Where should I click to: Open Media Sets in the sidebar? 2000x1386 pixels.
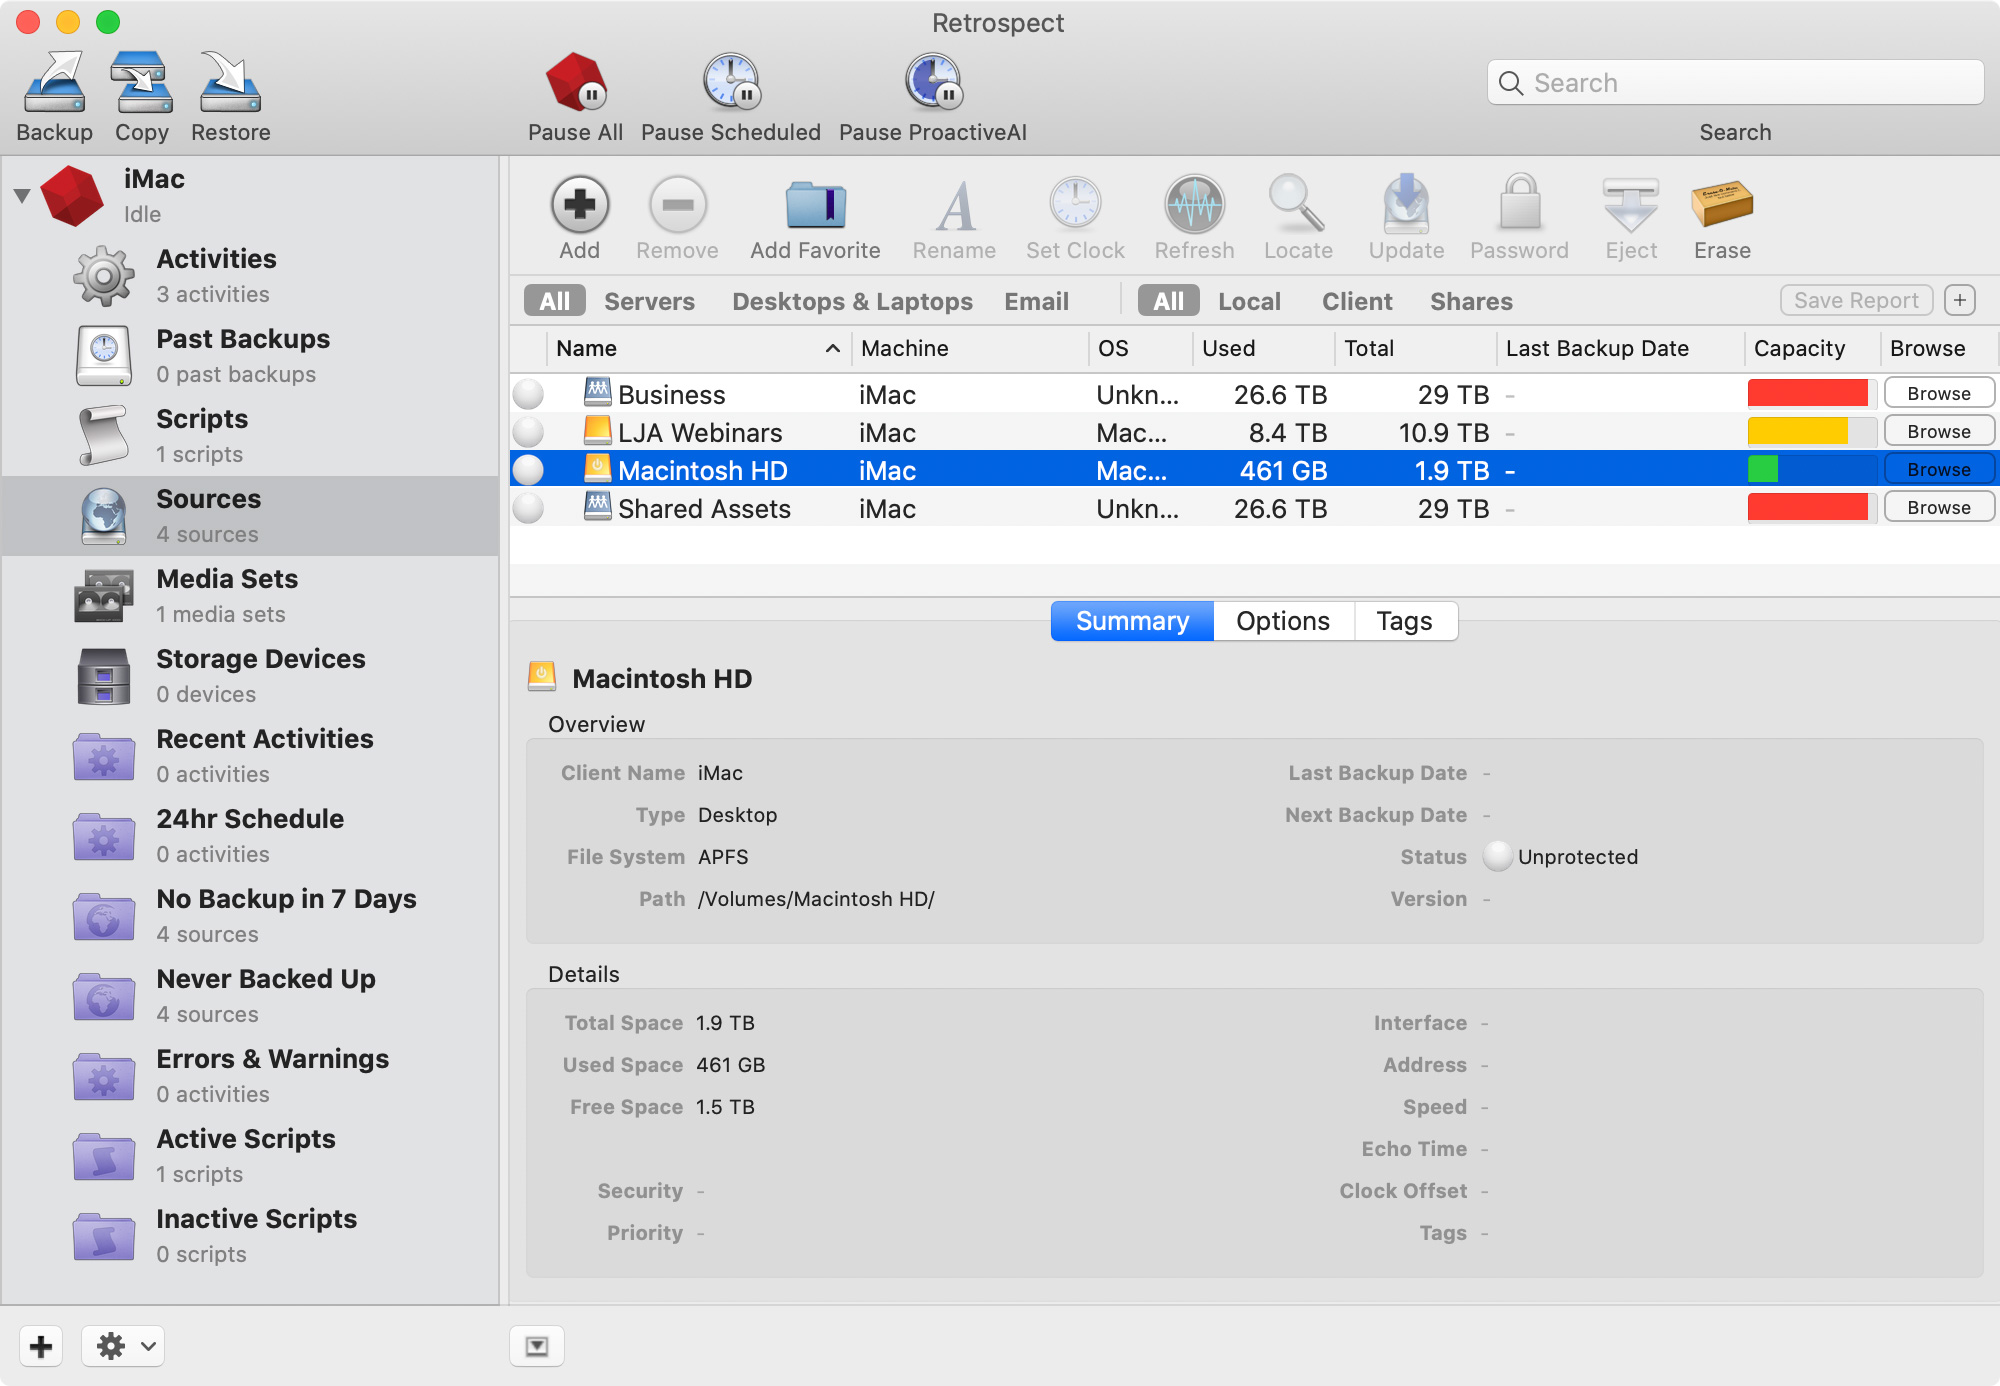pyautogui.click(x=250, y=596)
